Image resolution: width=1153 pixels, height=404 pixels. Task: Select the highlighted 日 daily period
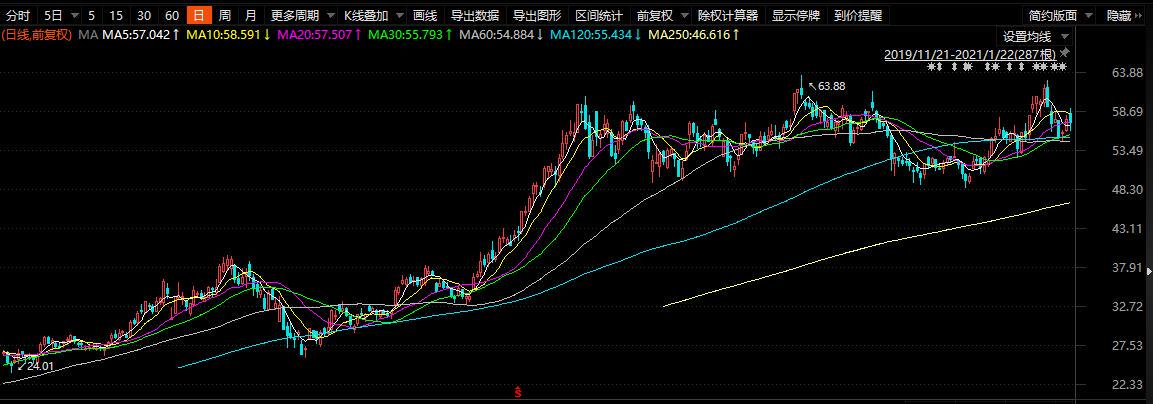(x=199, y=15)
